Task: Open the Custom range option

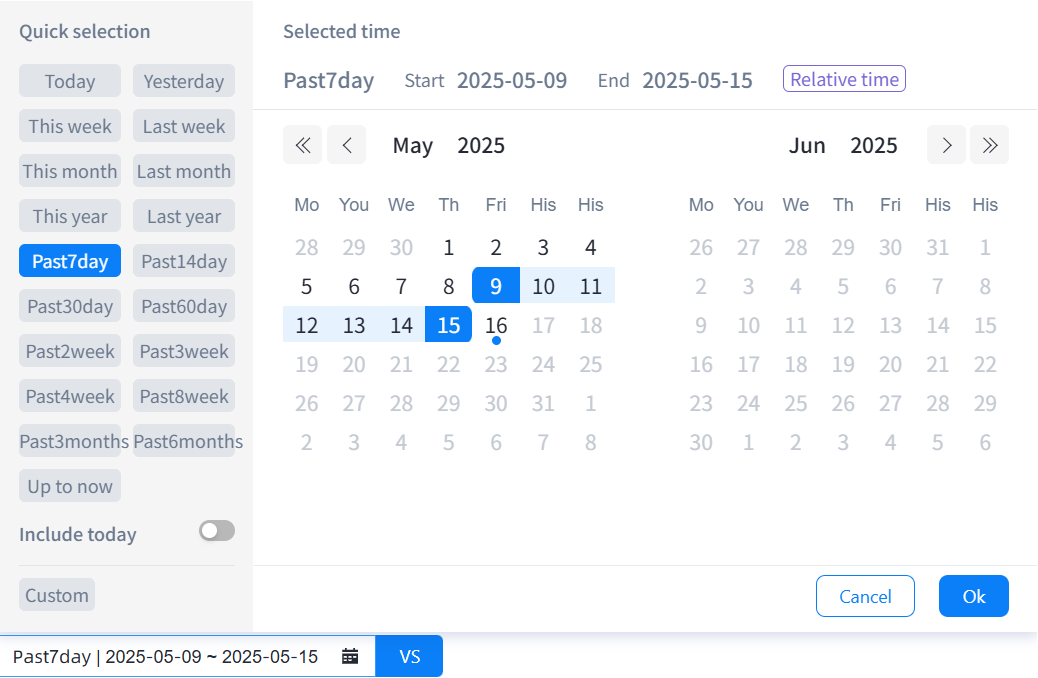Action: click(57, 595)
